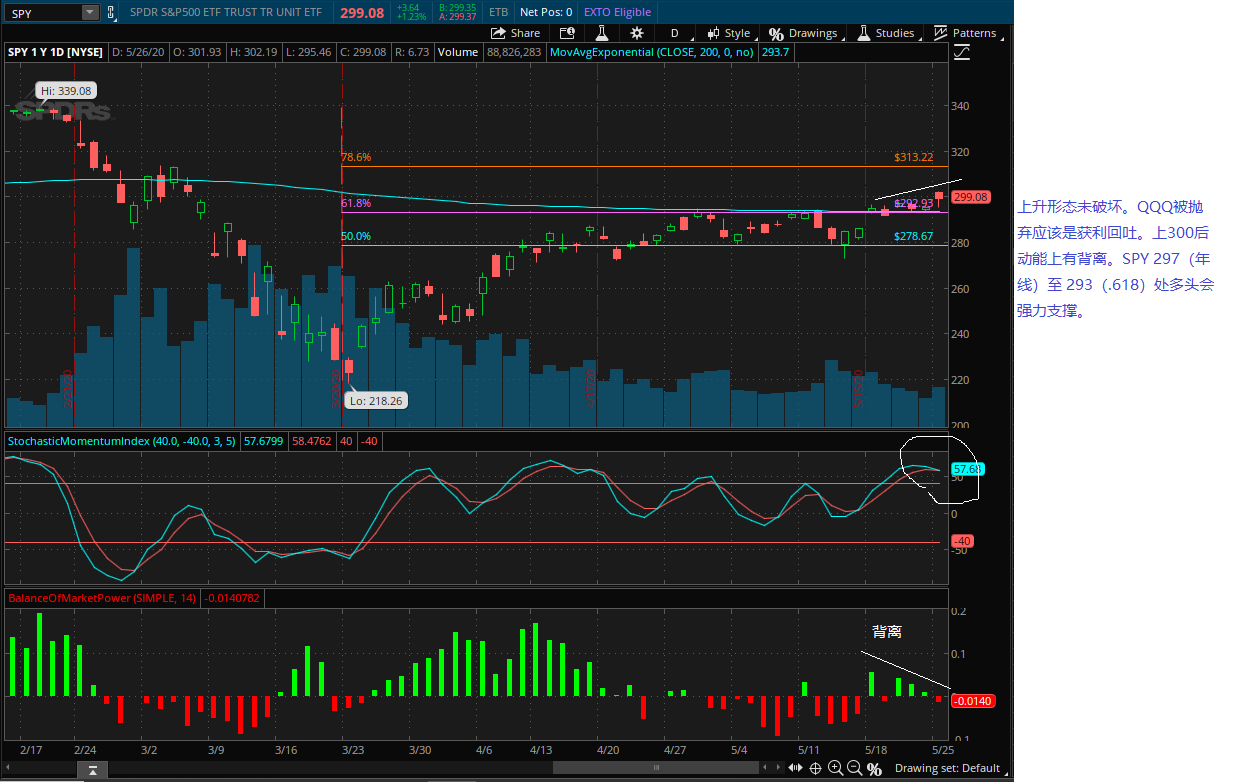Image resolution: width=1257 pixels, height=782 pixels.
Task: Click the $313.22 Fibonacci level label
Action: [x=914, y=157]
